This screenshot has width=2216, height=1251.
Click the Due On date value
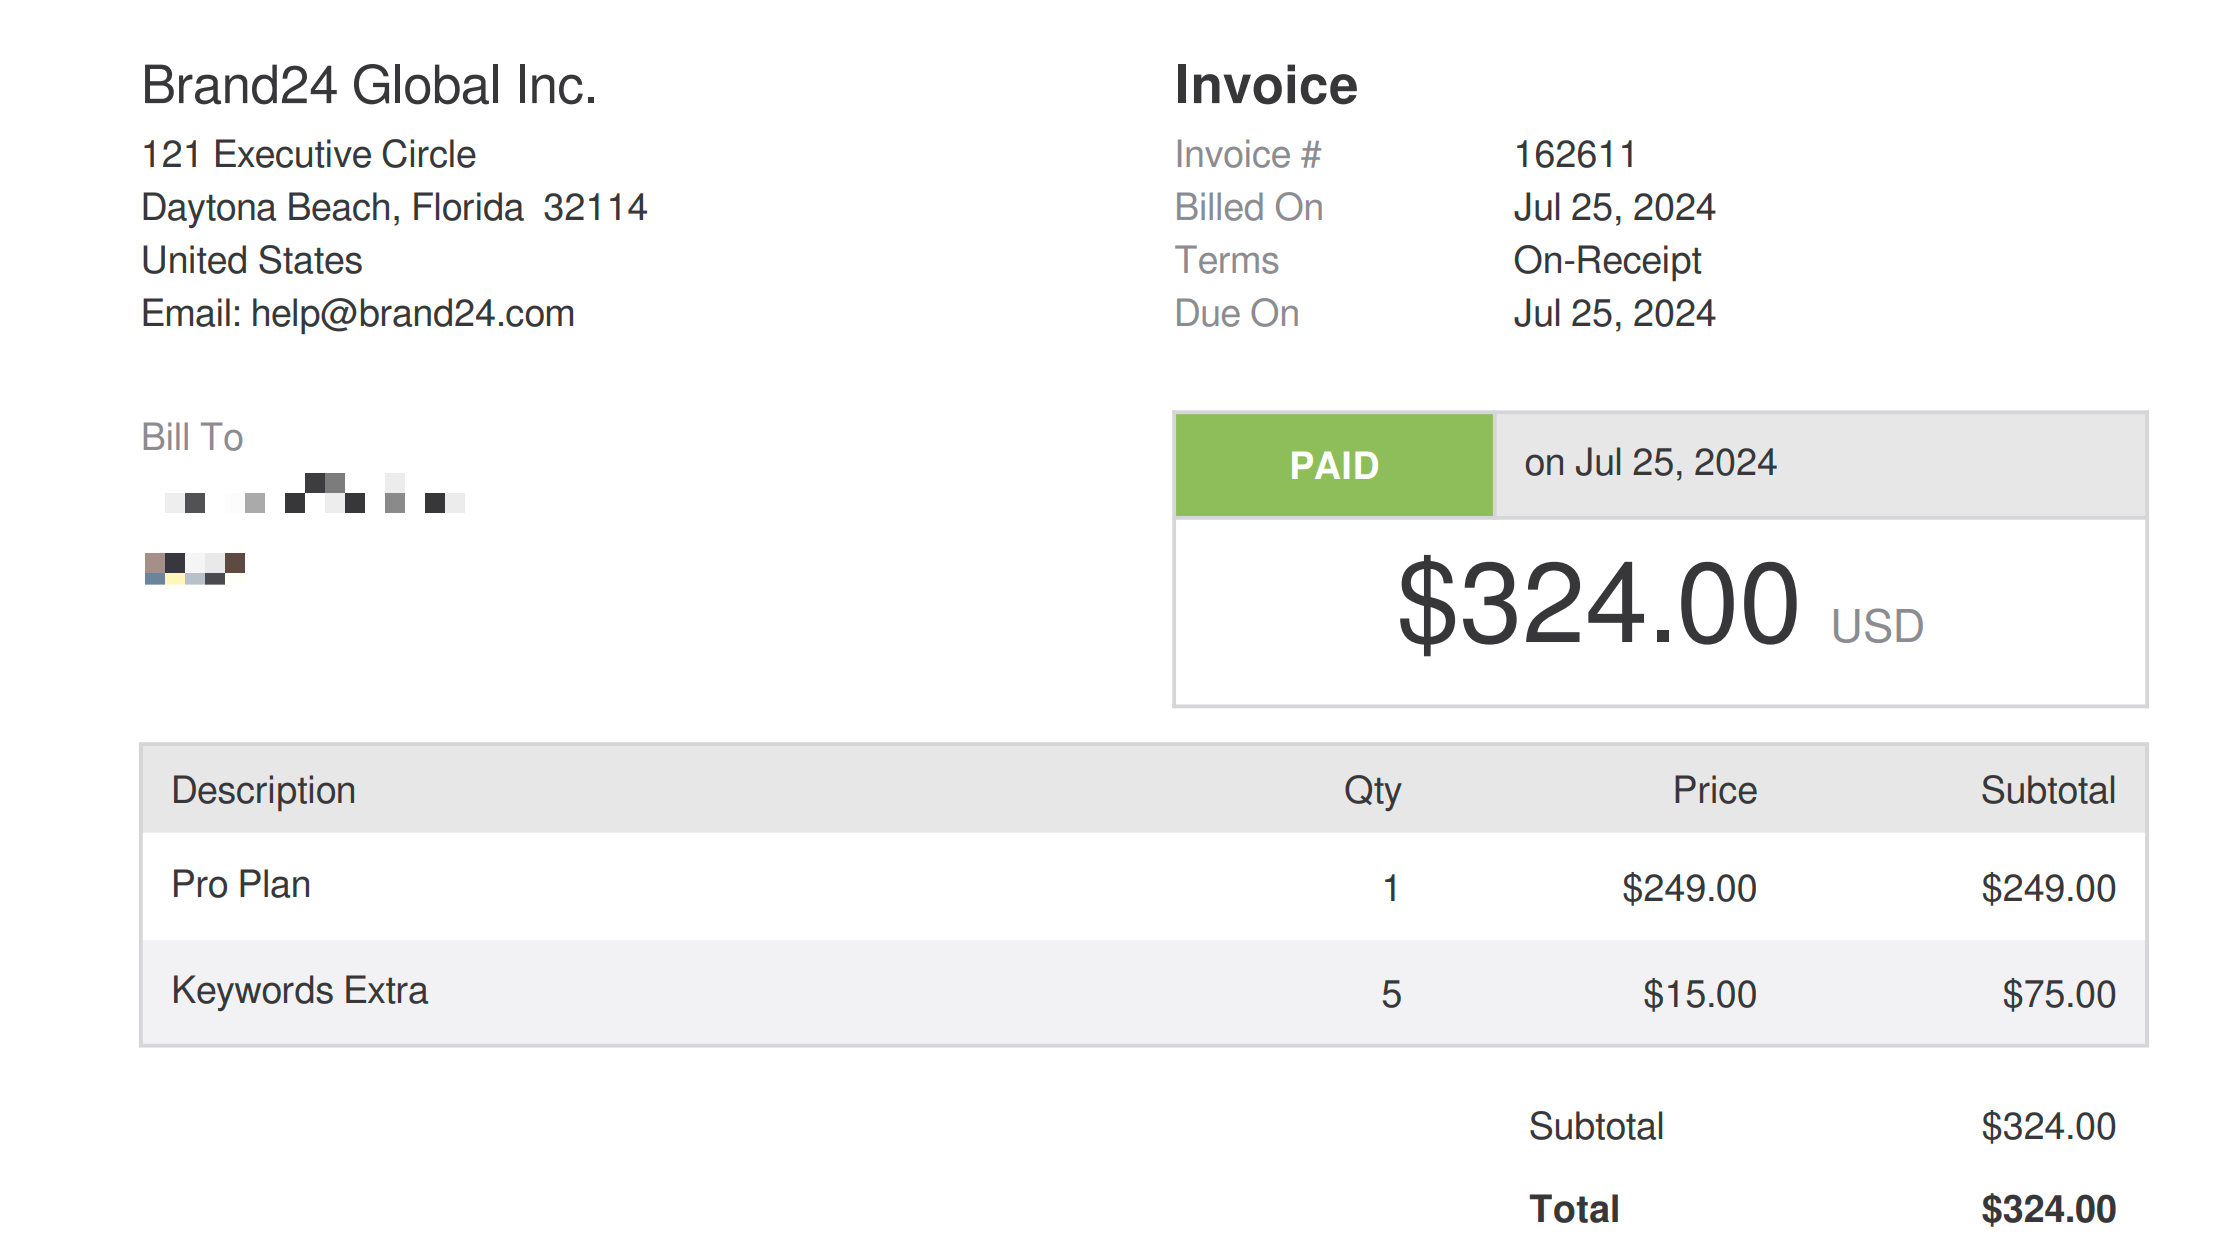1614,314
